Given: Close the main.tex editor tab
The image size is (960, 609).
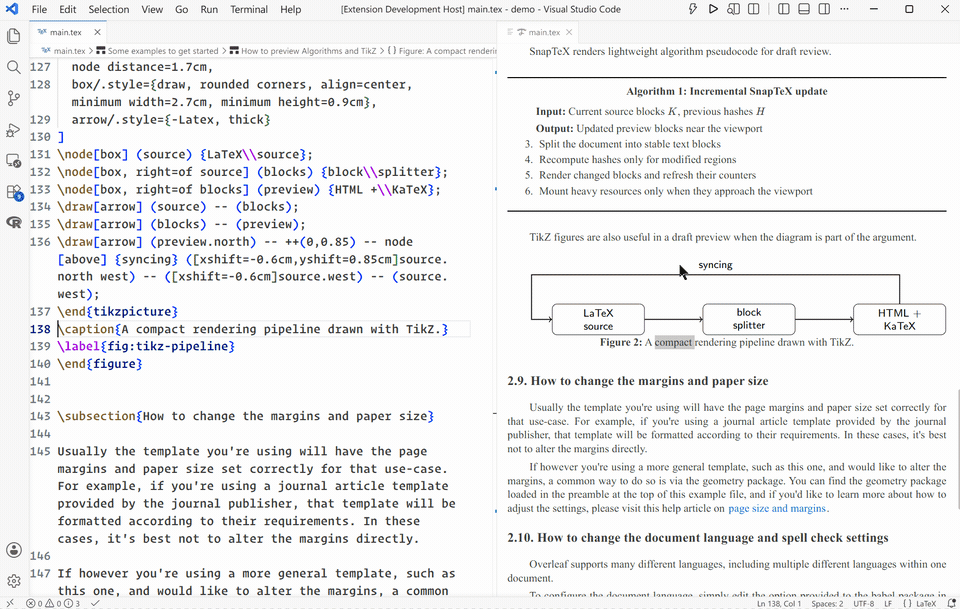Looking at the screenshot, I should point(97,32).
